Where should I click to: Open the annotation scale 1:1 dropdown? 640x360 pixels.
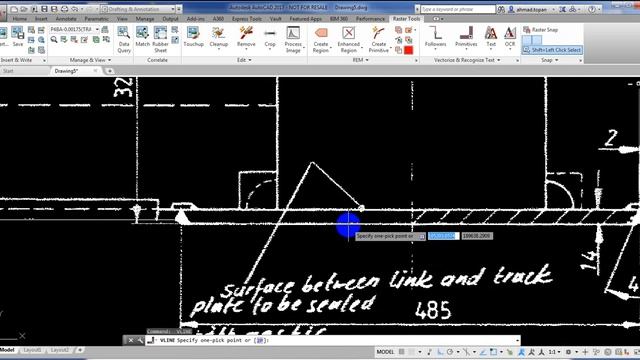554,351
